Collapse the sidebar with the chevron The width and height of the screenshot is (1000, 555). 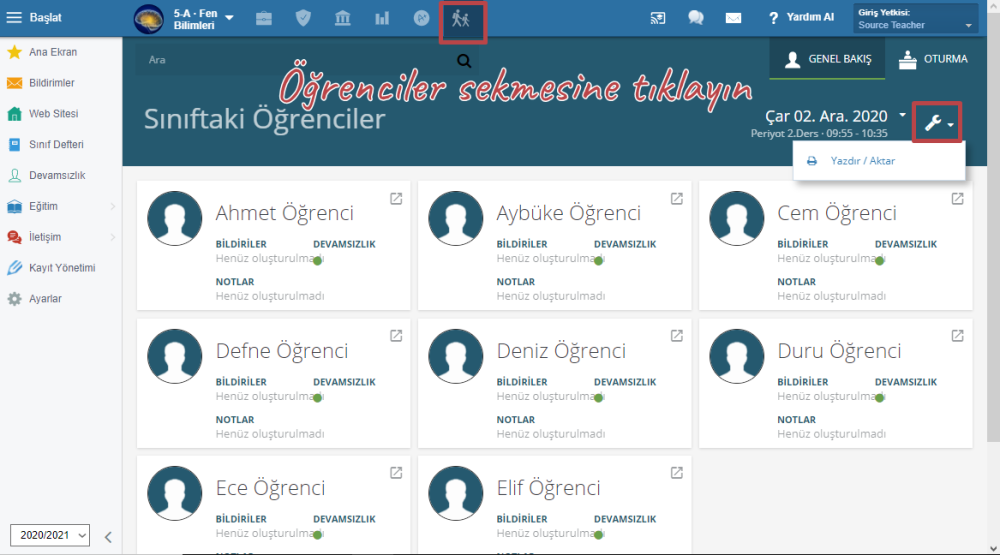point(108,537)
